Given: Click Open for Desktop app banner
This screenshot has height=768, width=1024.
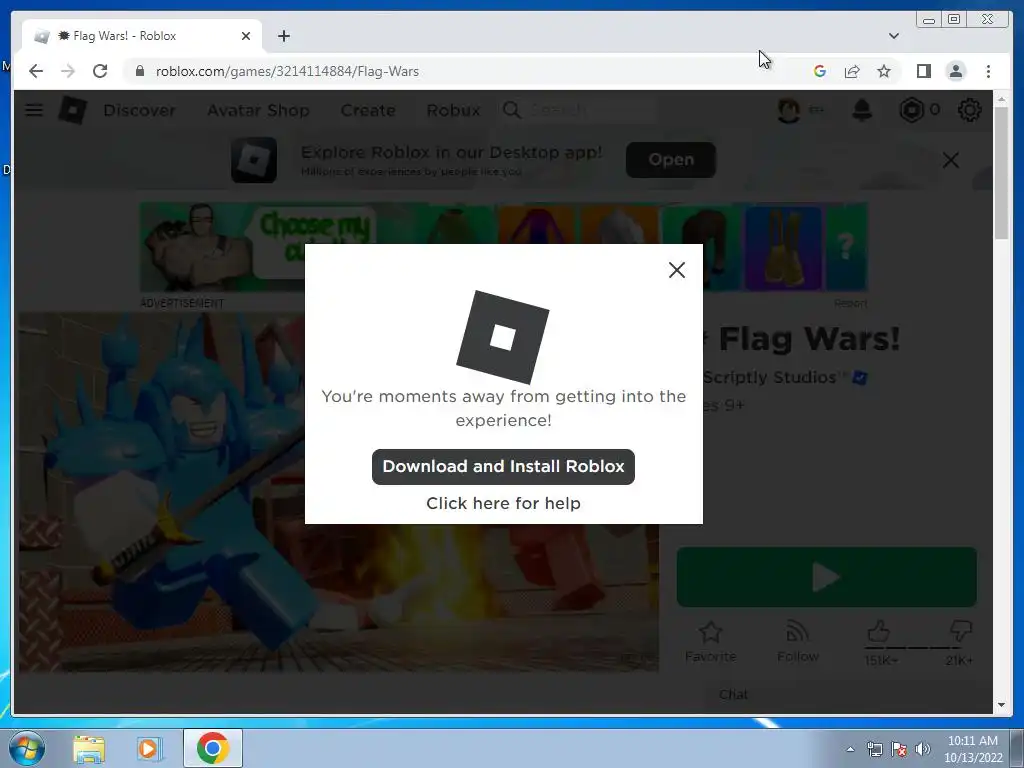Looking at the screenshot, I should (671, 159).
